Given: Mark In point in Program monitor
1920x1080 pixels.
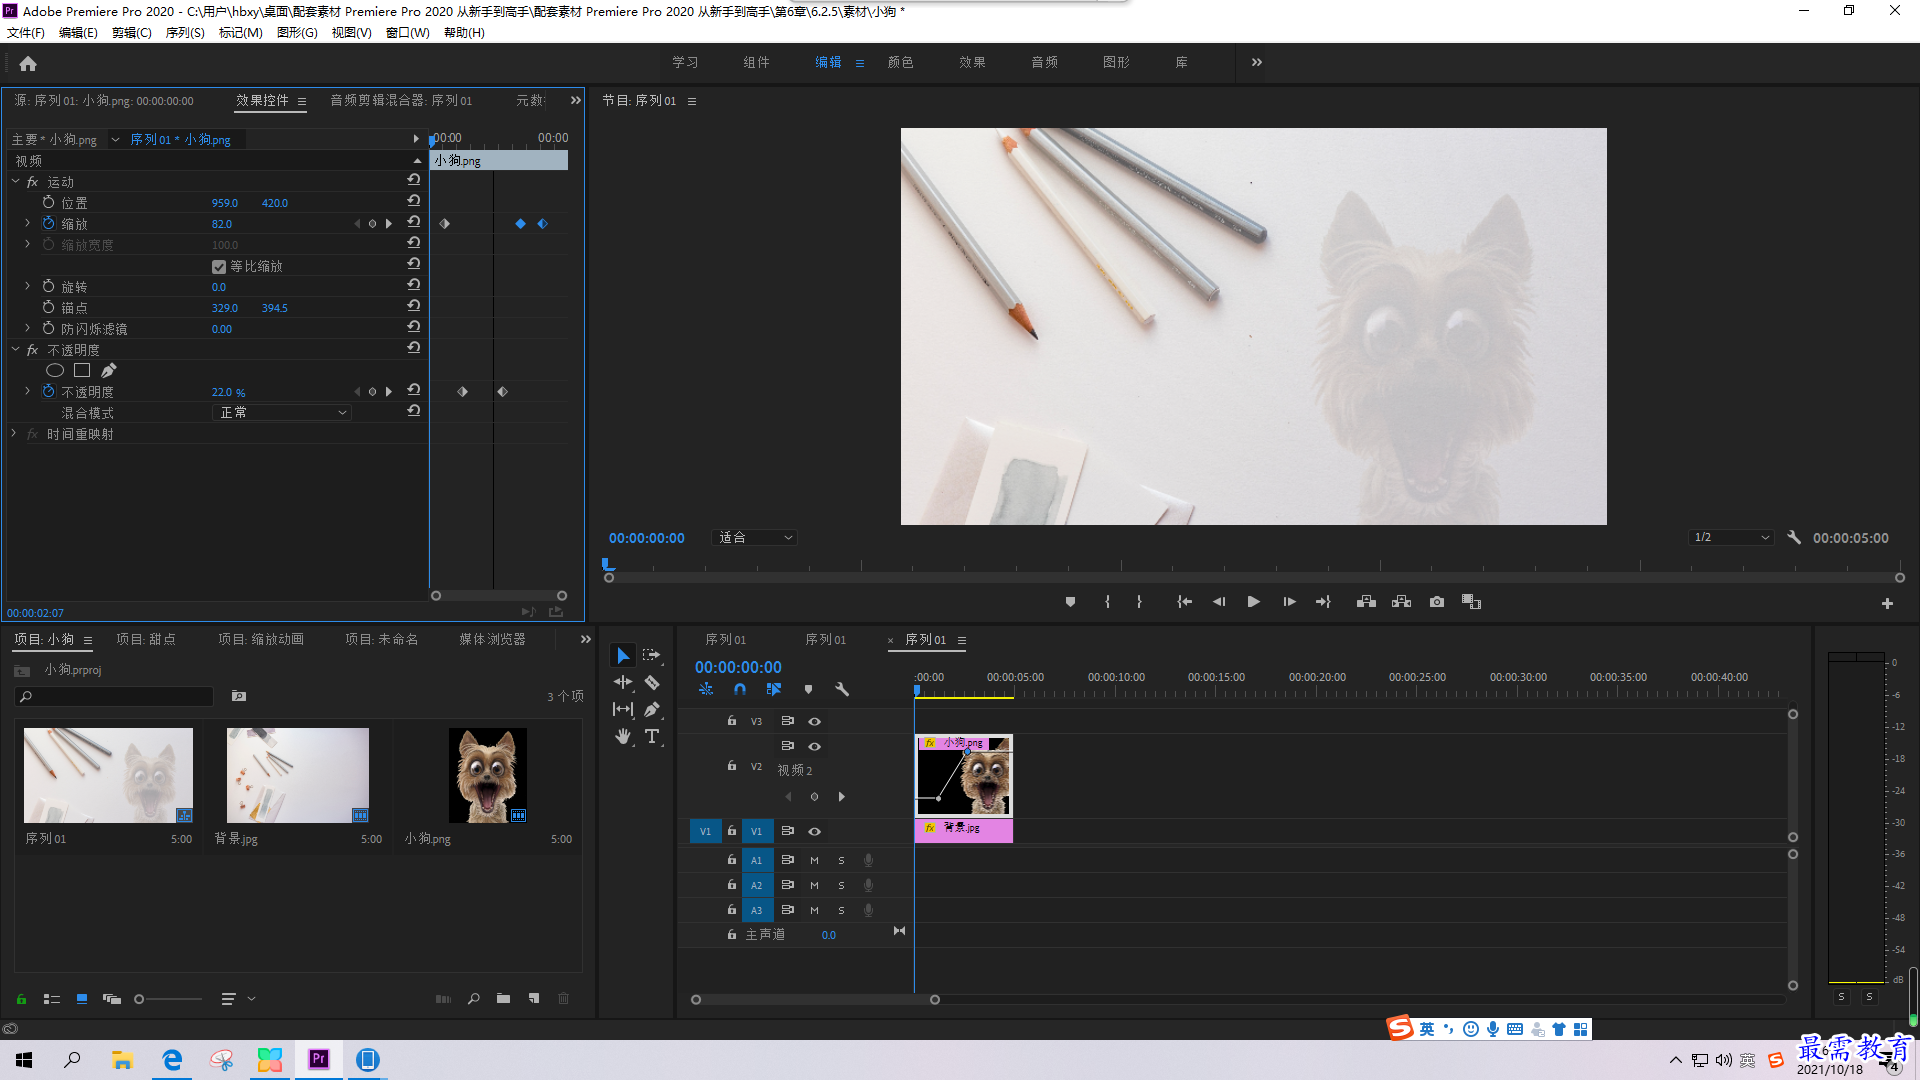Looking at the screenshot, I should pyautogui.click(x=1107, y=602).
